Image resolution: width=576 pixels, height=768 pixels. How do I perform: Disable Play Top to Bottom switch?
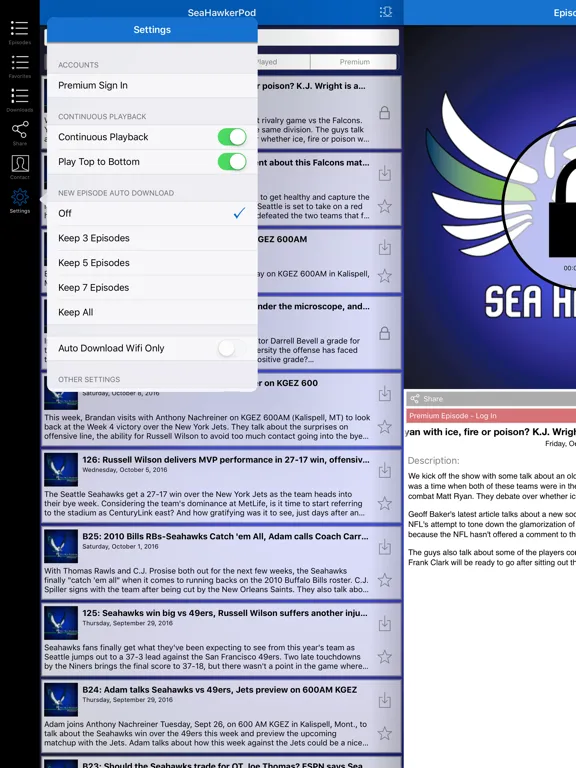click(232, 162)
